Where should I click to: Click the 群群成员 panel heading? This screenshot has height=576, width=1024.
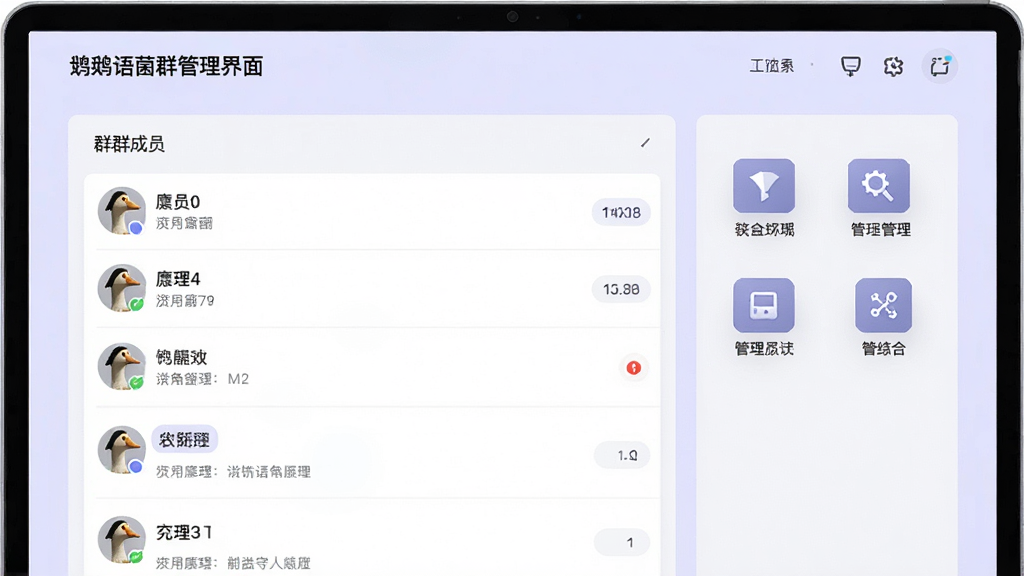click(x=129, y=144)
